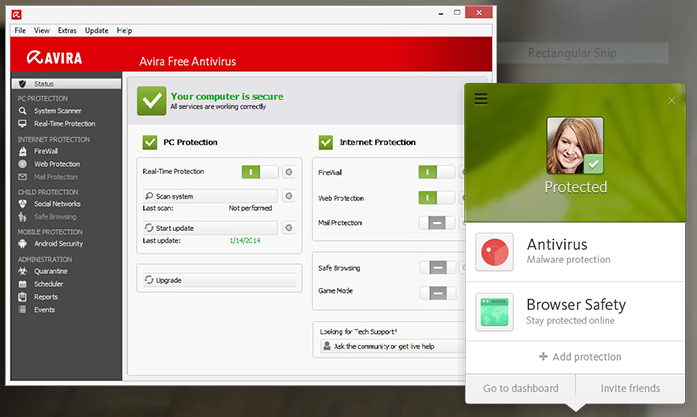Click the FireWall sidebar icon

pos(23,151)
